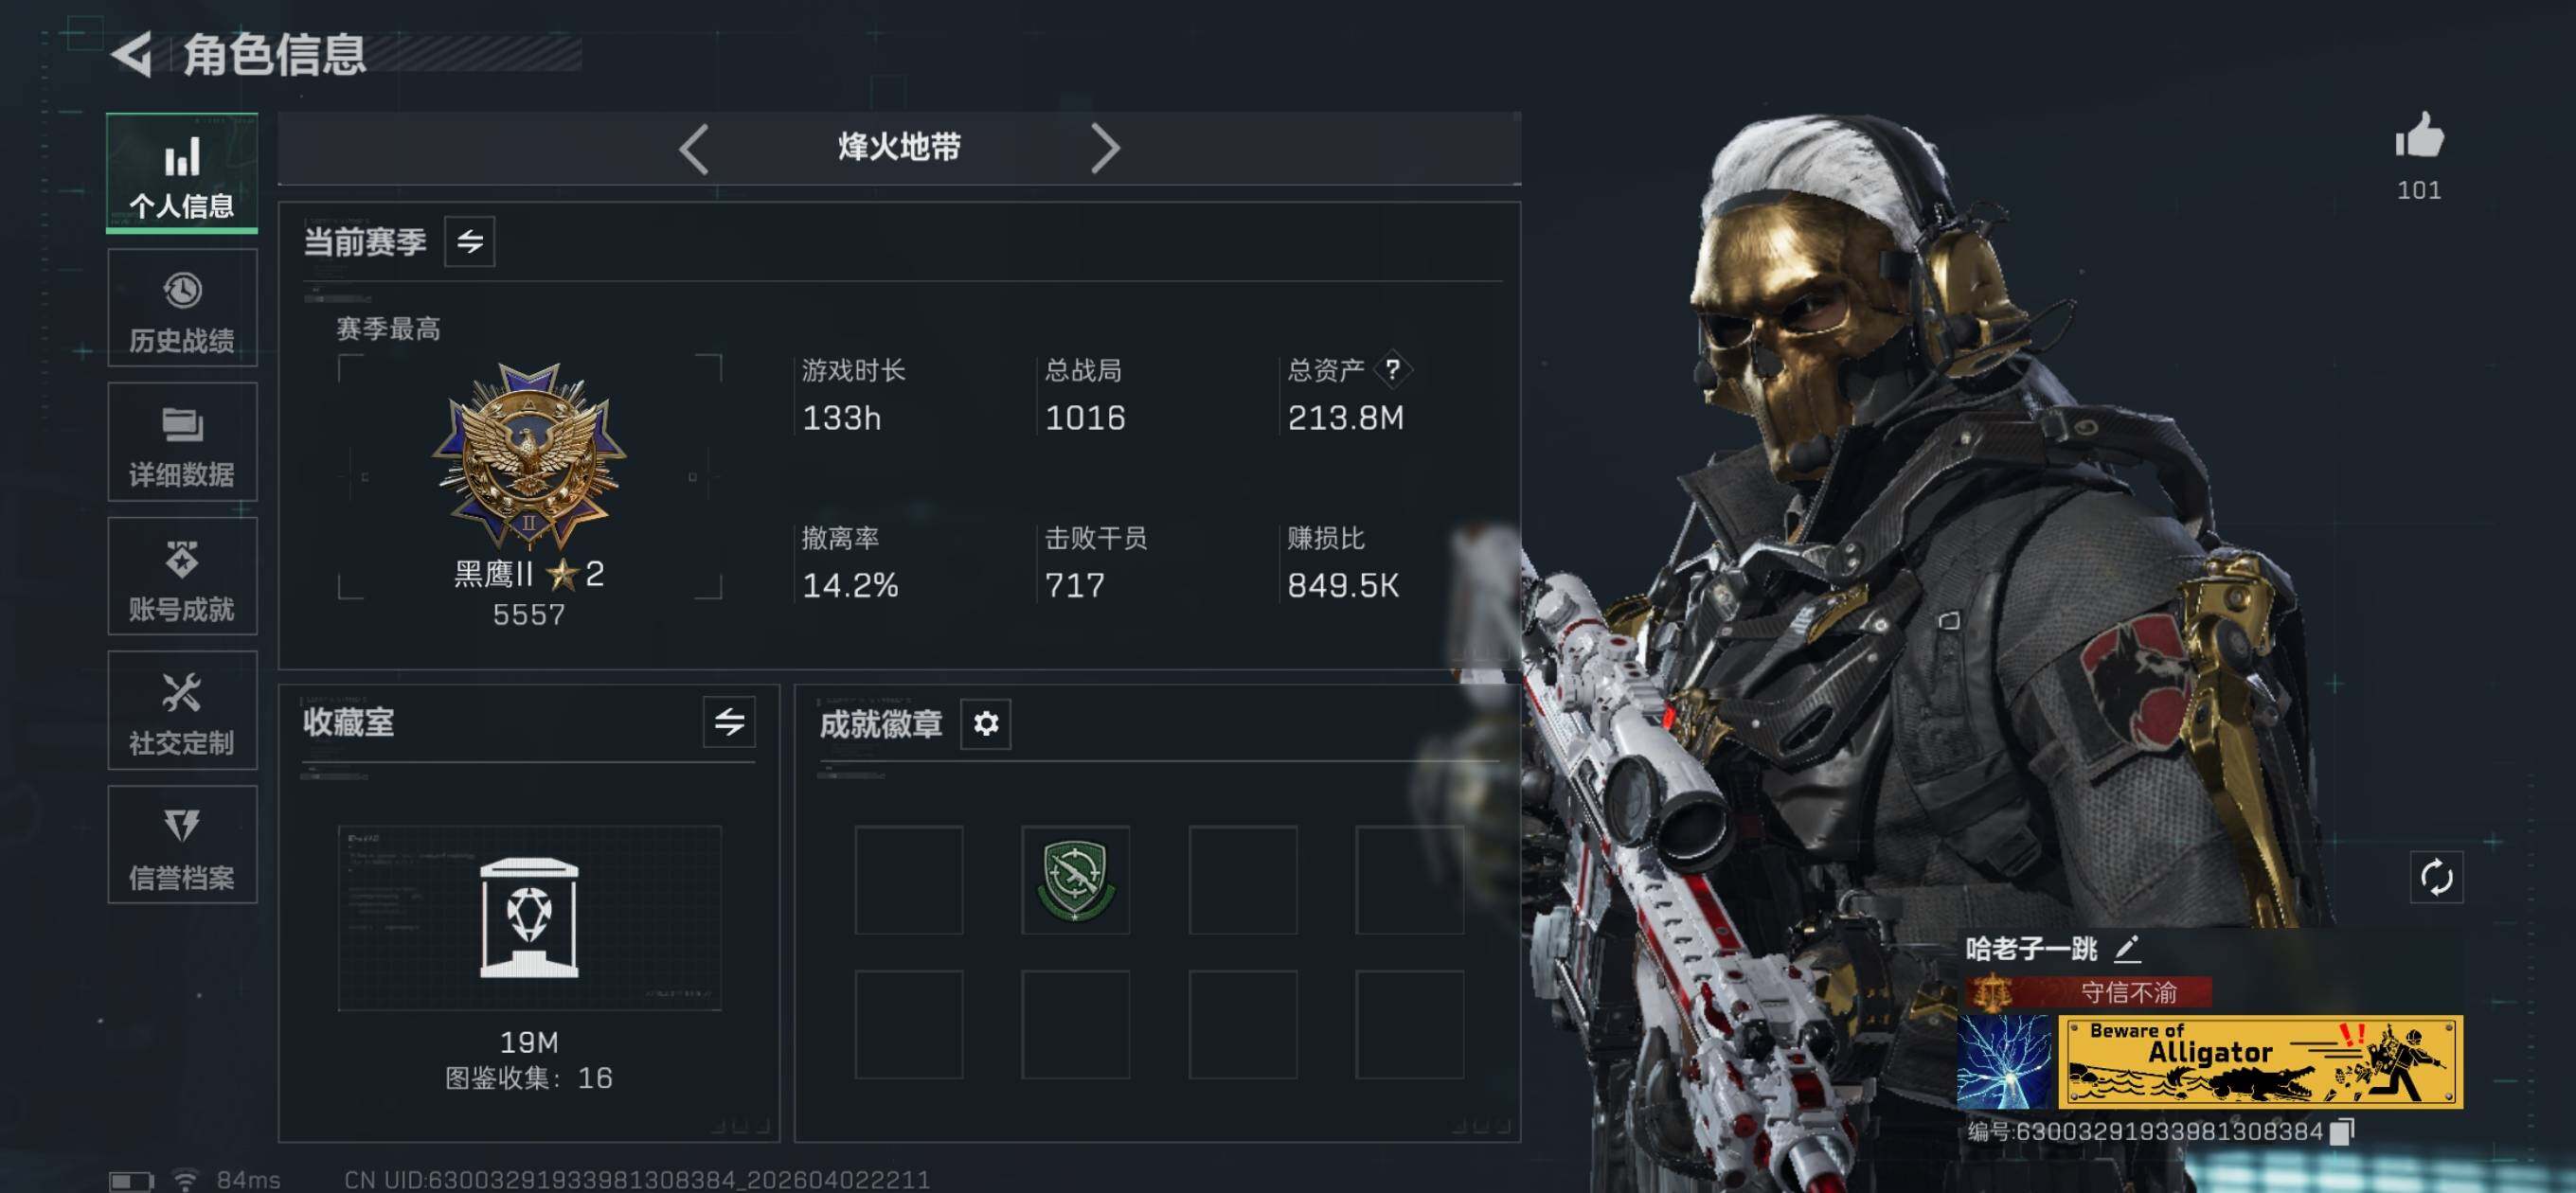Screen dimensions: 2576x1193
Task: Toggle the swap button in 收藏室 panel
Action: [x=729, y=721]
